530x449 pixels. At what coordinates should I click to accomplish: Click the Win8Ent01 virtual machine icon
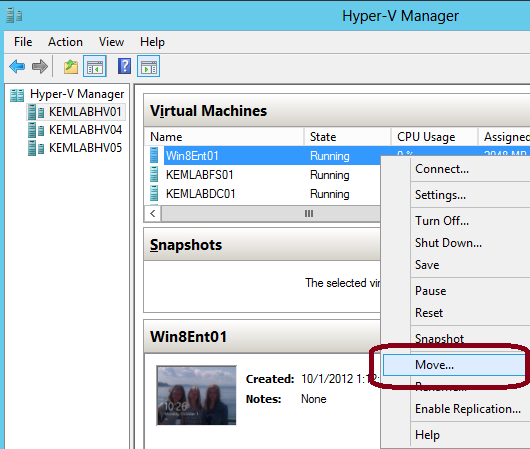pyautogui.click(x=154, y=155)
